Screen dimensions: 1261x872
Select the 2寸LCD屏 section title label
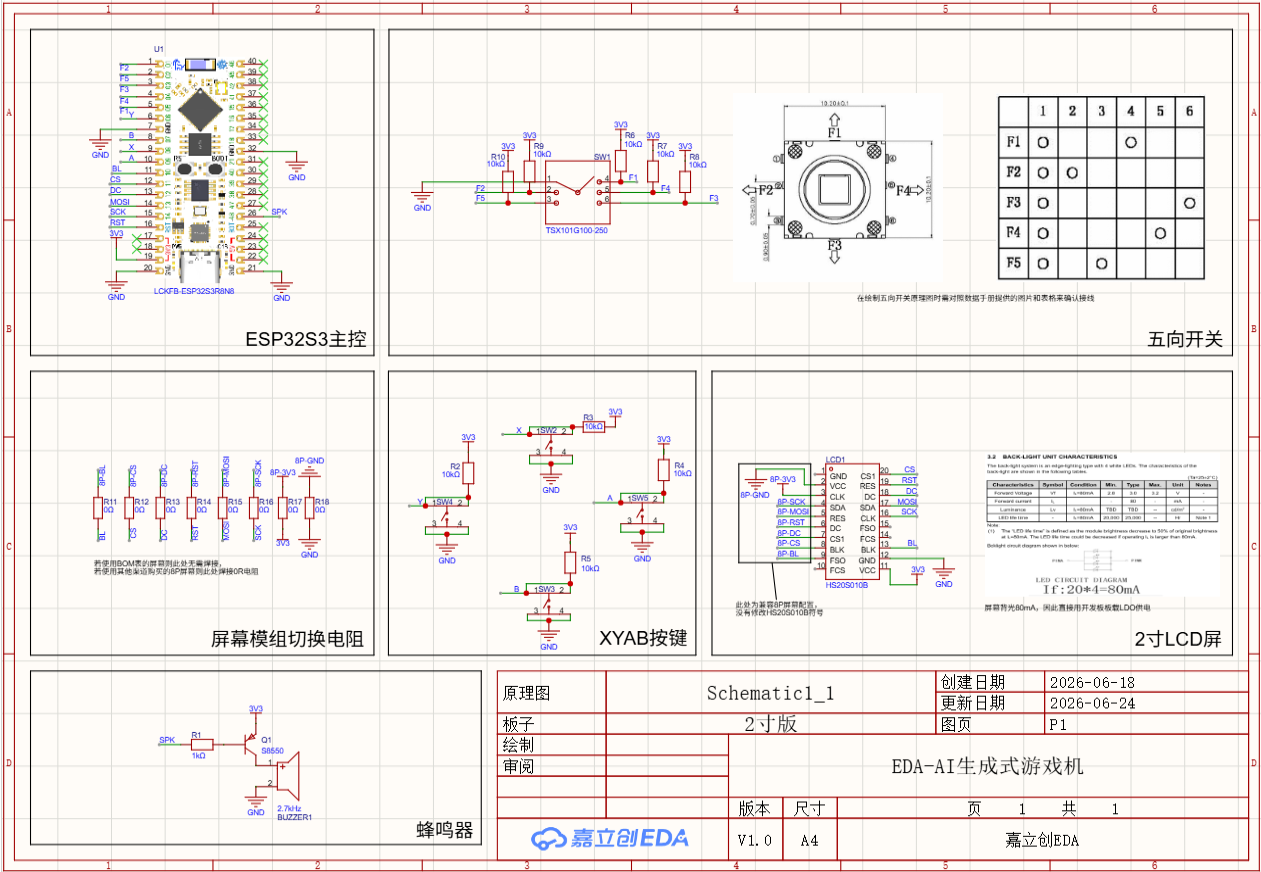click(x=1178, y=640)
